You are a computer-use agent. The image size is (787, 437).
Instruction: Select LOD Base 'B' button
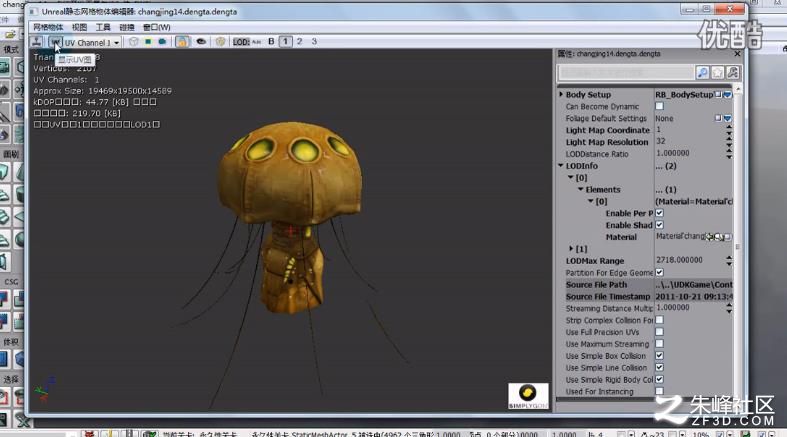click(x=272, y=42)
